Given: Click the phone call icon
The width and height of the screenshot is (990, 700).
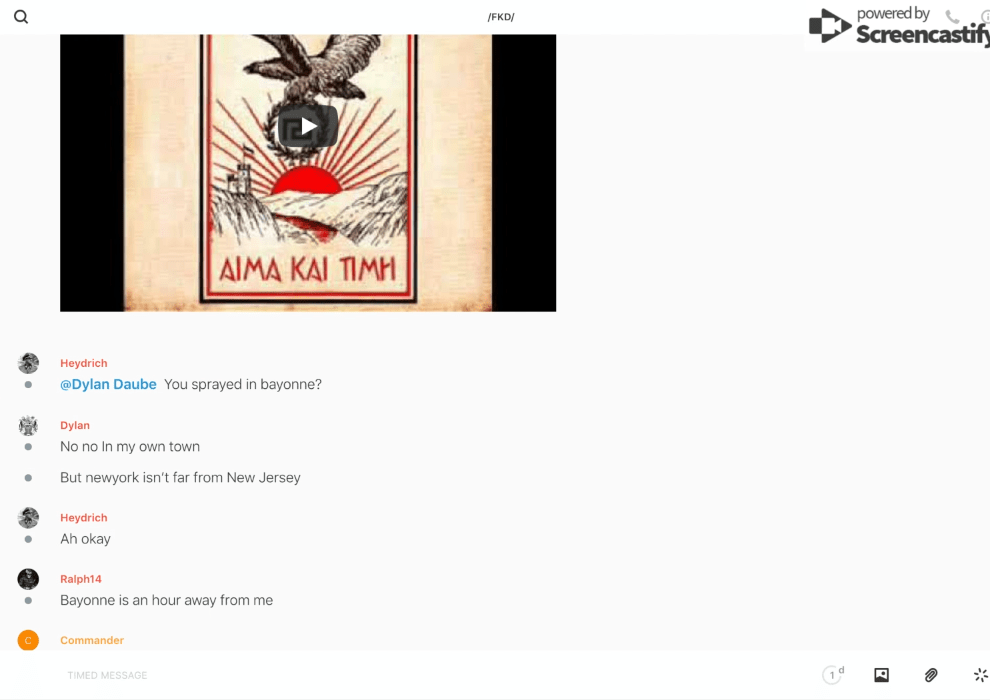Looking at the screenshot, I should [x=952, y=16].
